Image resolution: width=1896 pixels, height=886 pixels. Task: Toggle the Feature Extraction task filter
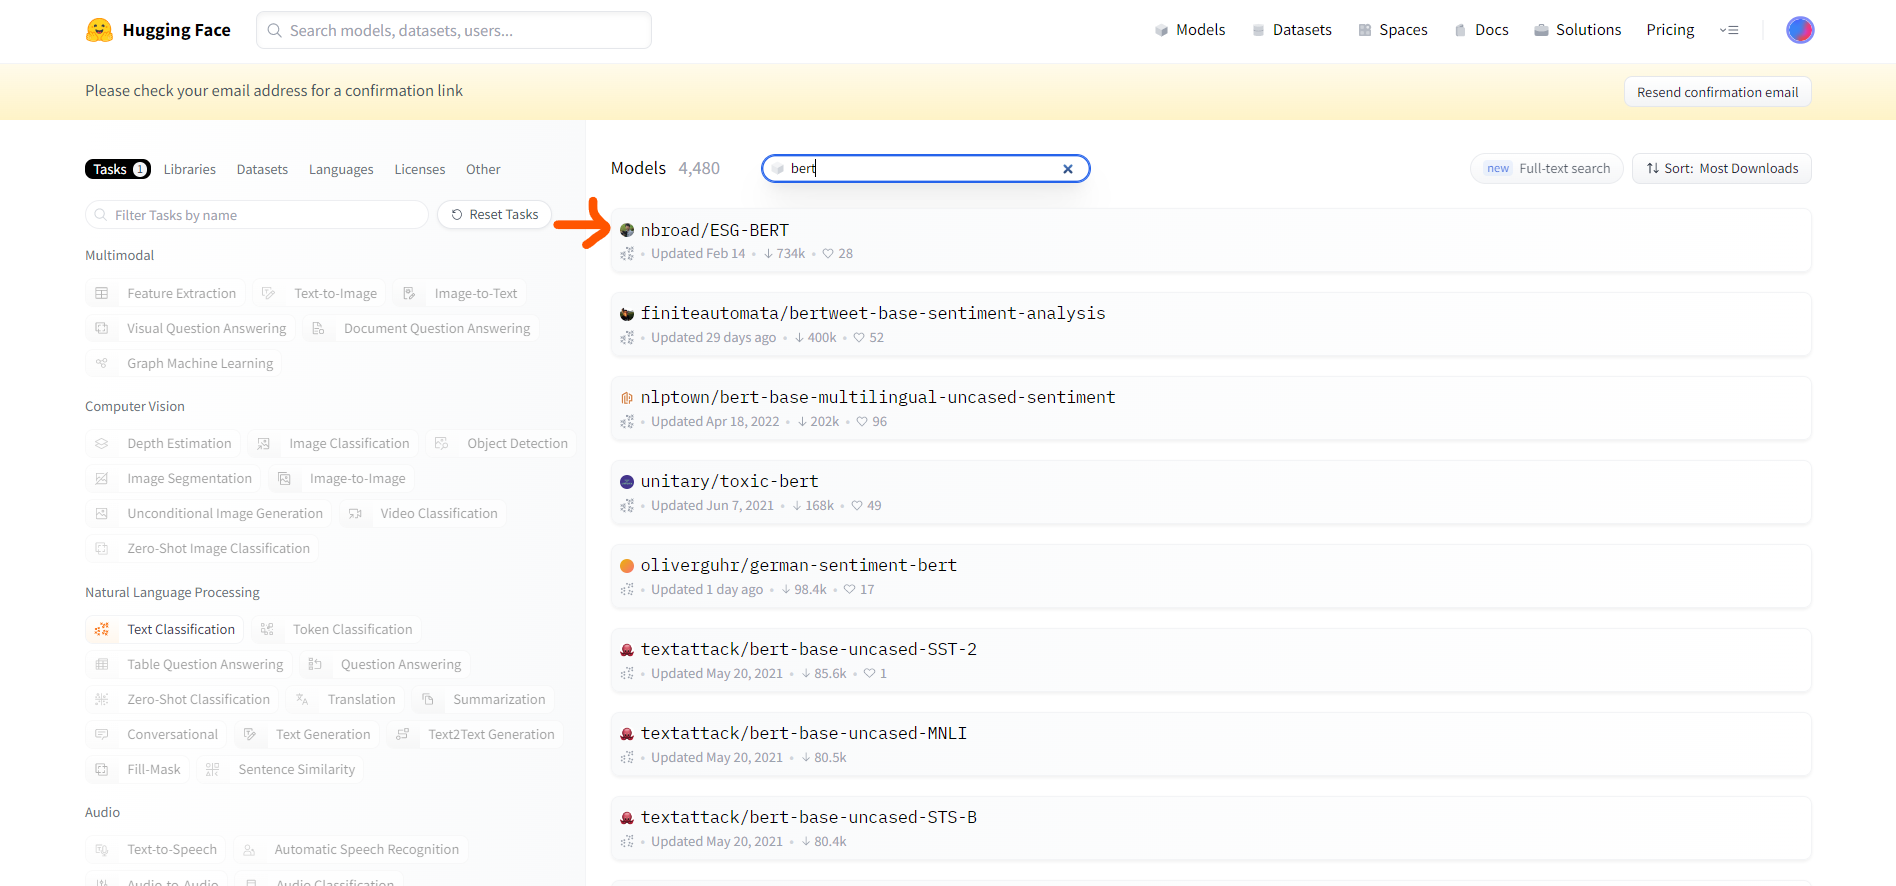(165, 293)
